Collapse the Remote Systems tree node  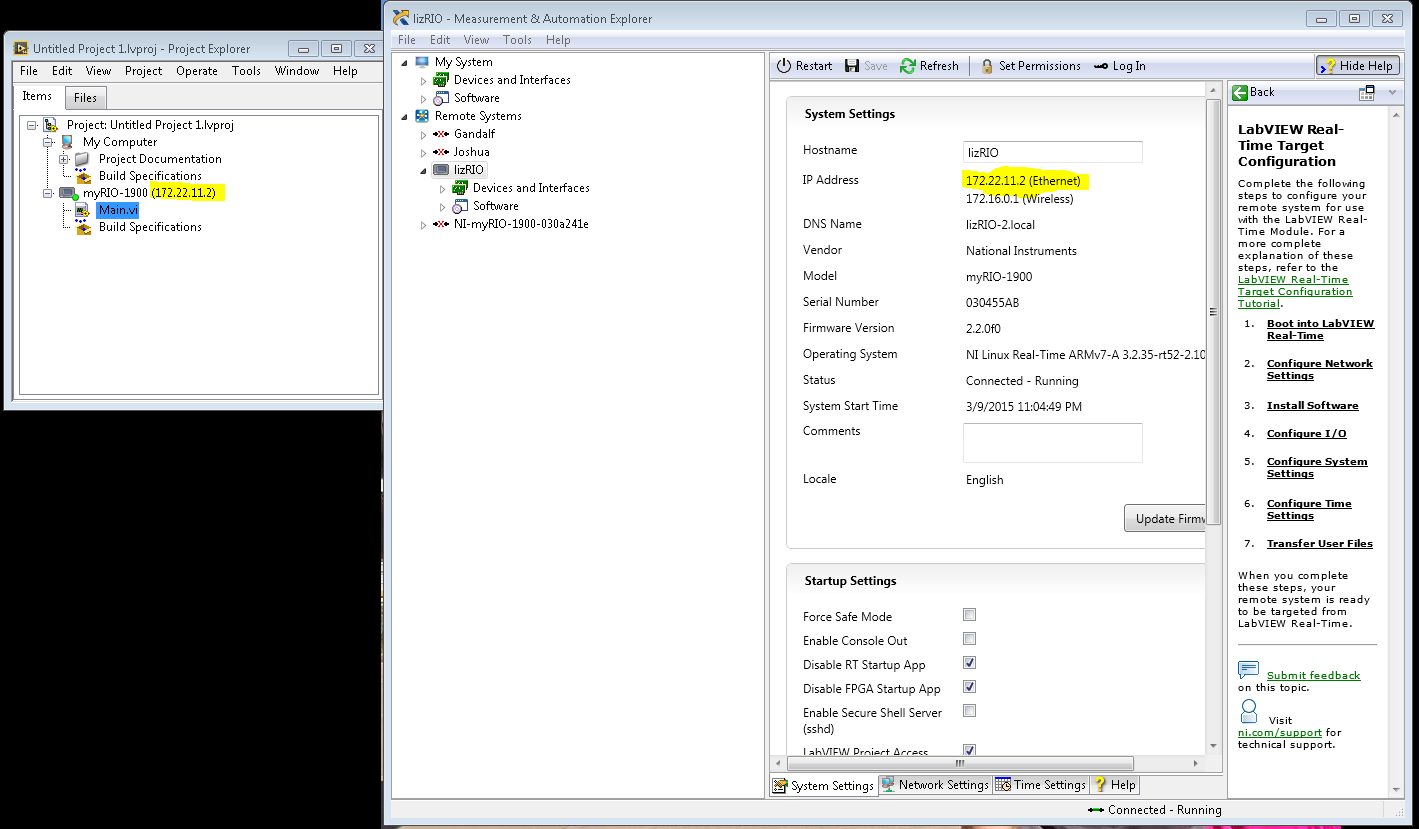pos(404,117)
